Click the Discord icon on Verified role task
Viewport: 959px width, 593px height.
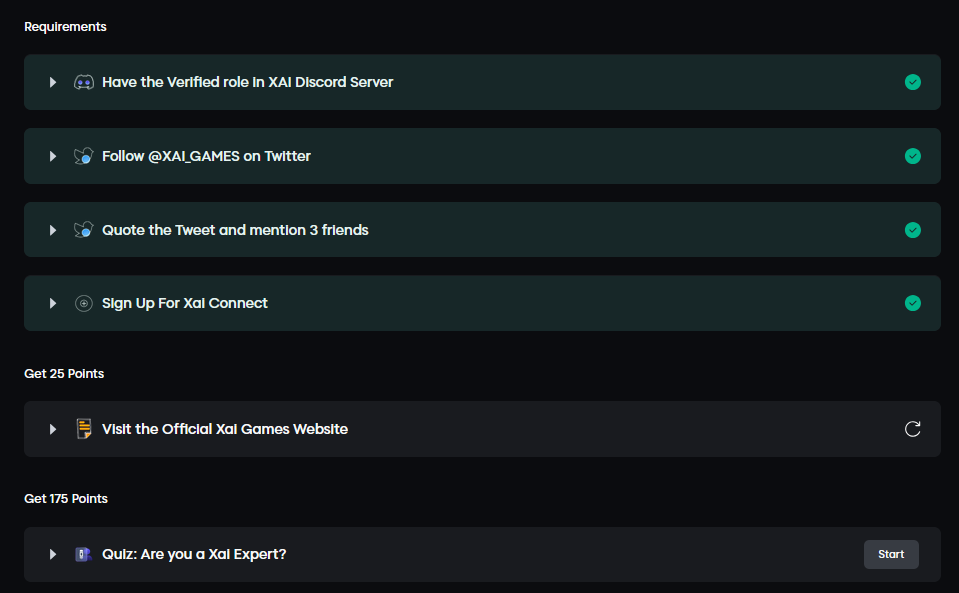84,82
